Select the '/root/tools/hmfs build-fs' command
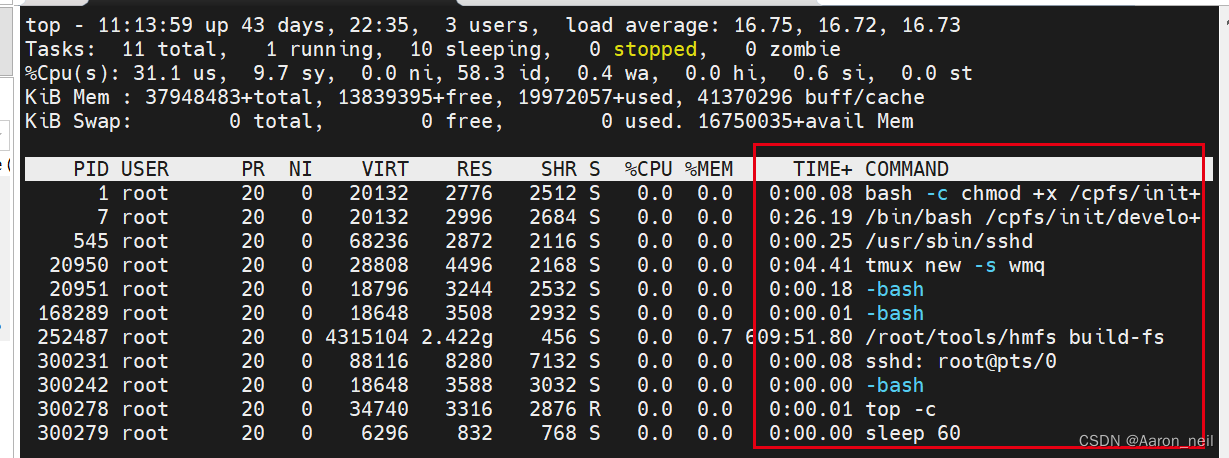 (1015, 337)
